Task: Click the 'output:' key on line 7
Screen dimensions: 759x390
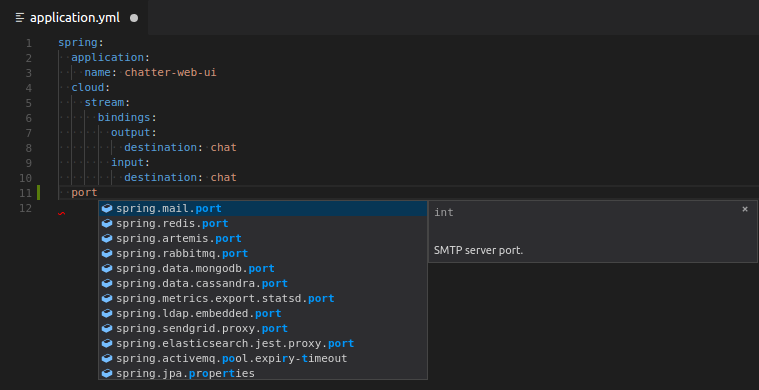Action: pos(134,133)
